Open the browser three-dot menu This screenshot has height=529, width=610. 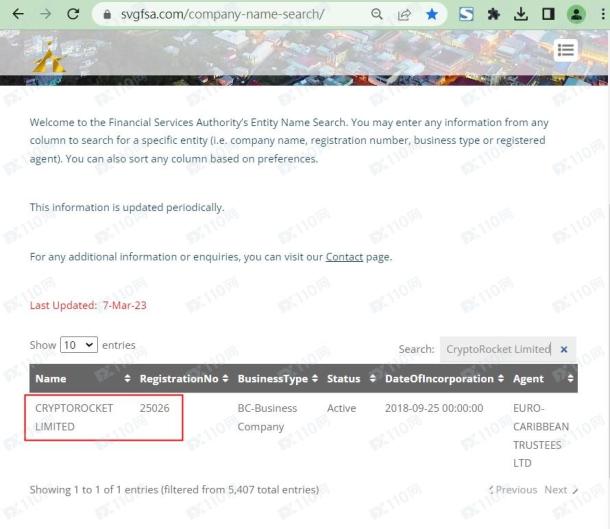(603, 15)
